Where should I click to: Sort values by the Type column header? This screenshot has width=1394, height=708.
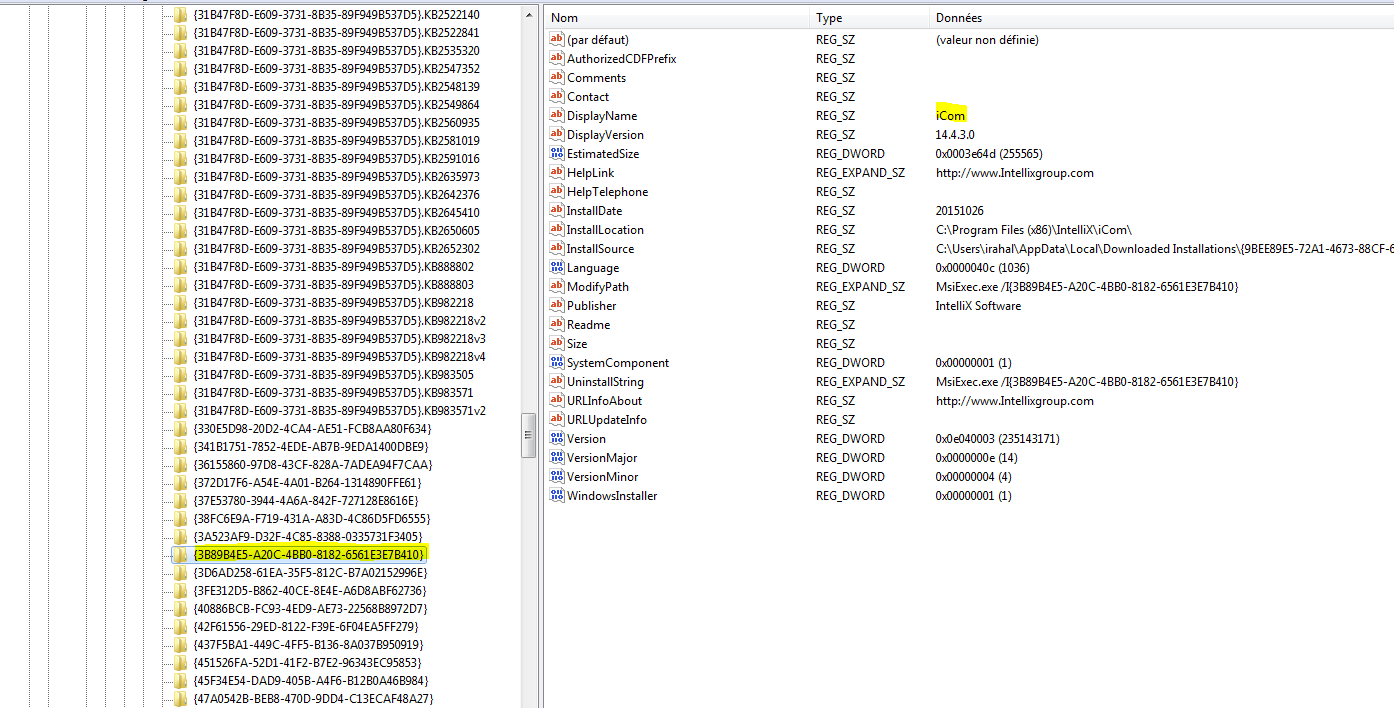coord(866,18)
